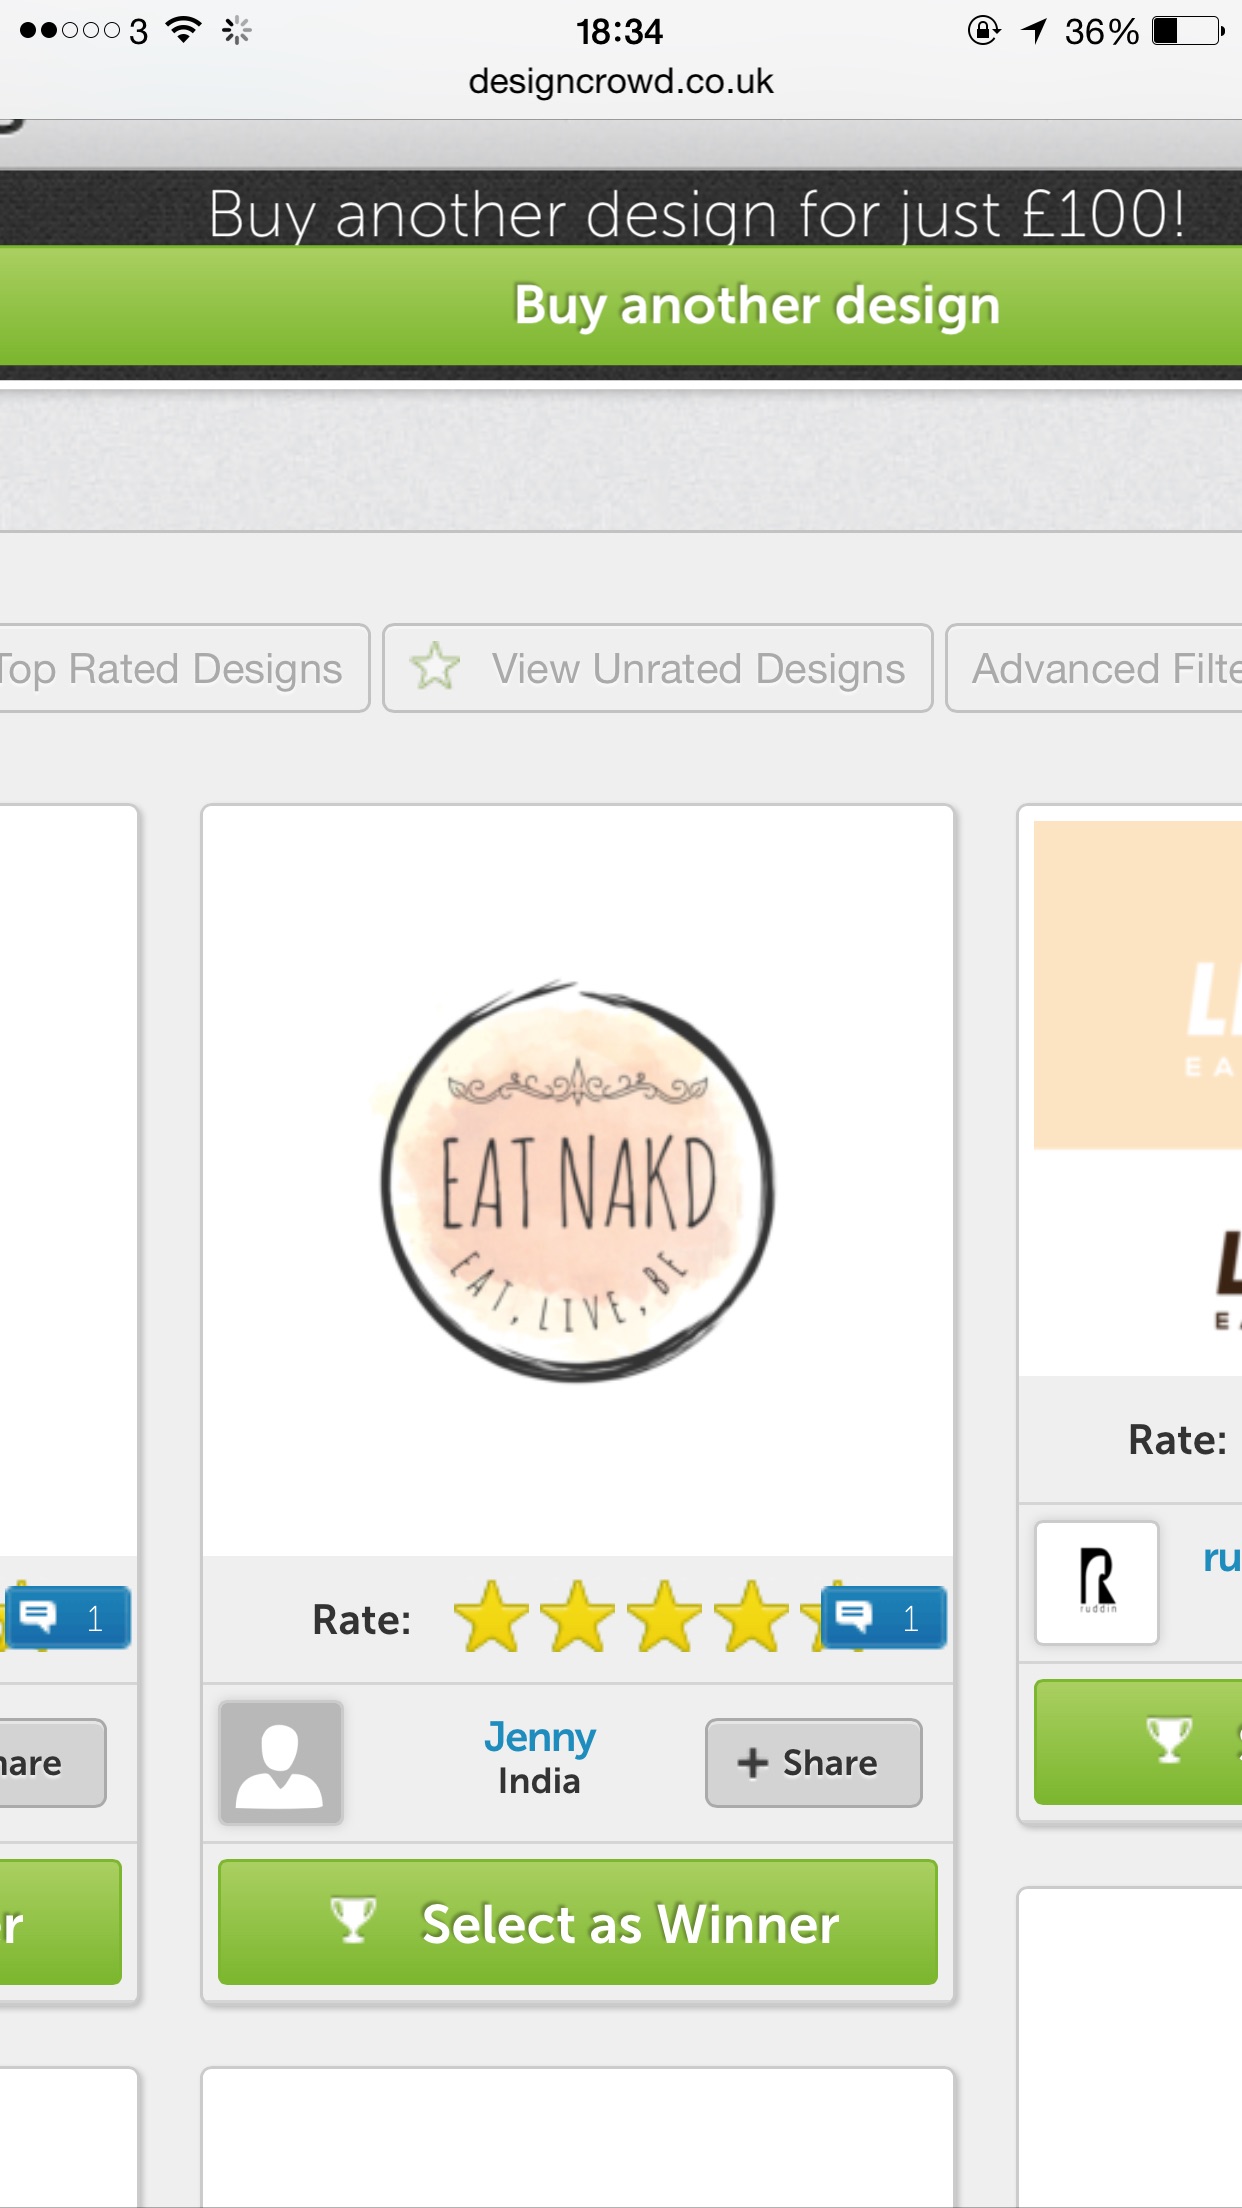Switch to View Unrated Designs
This screenshot has height=2208, width=1242.
(x=658, y=668)
